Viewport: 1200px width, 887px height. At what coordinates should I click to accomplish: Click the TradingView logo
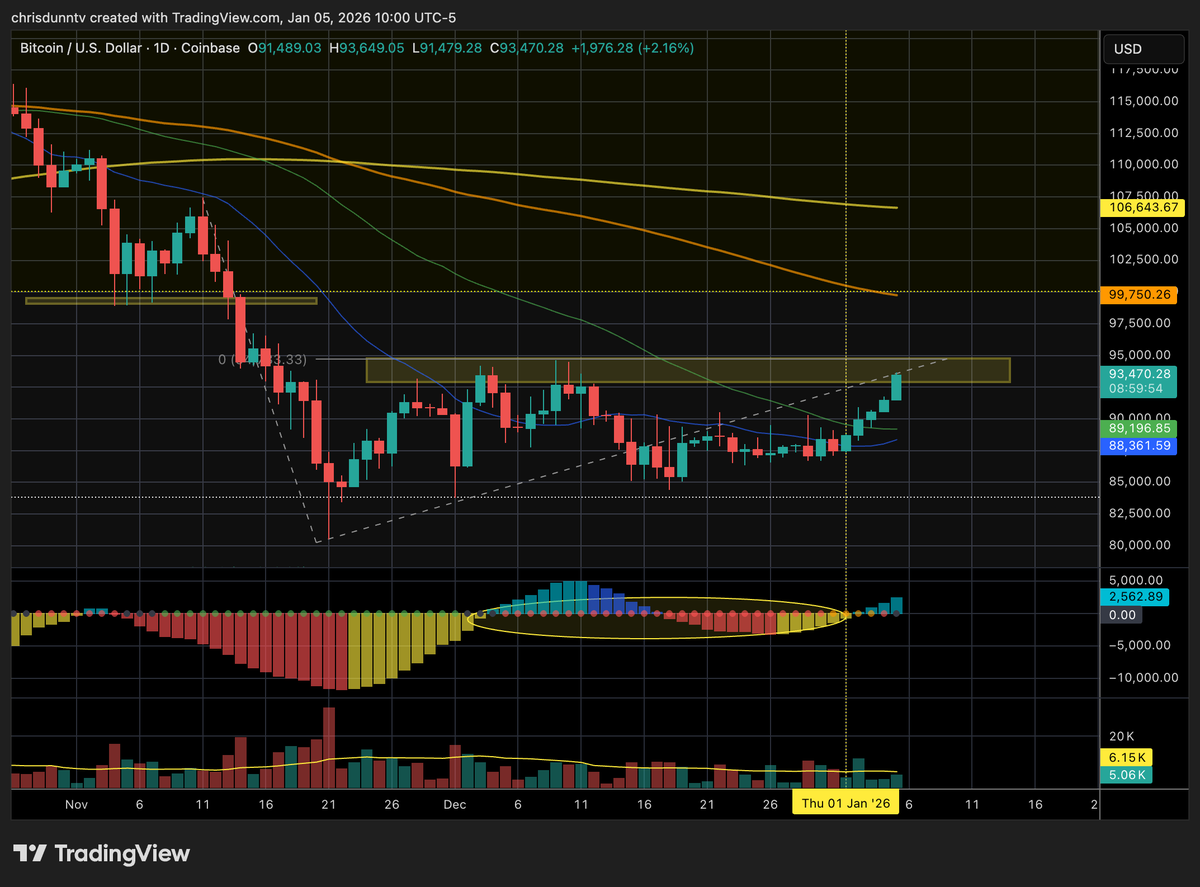click(x=101, y=854)
